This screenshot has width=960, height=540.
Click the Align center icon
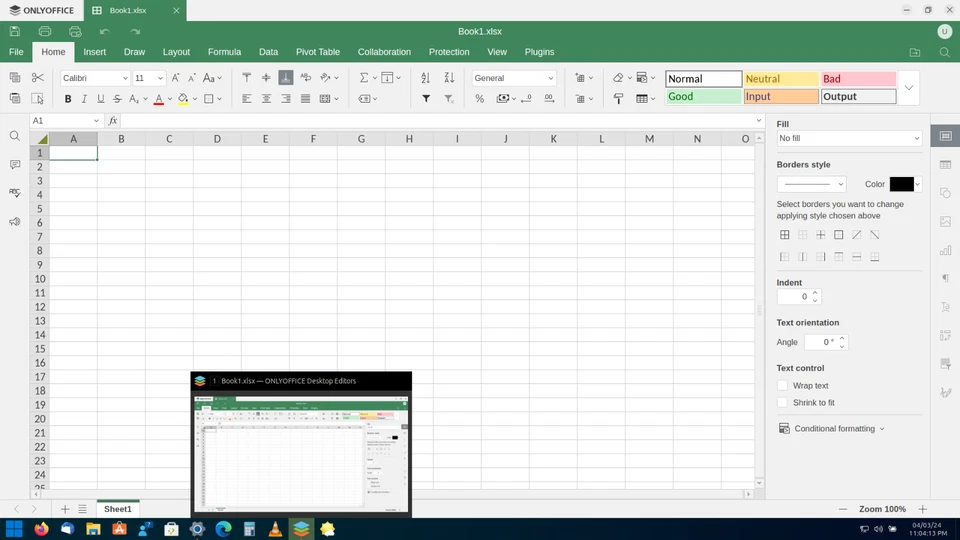(266, 99)
